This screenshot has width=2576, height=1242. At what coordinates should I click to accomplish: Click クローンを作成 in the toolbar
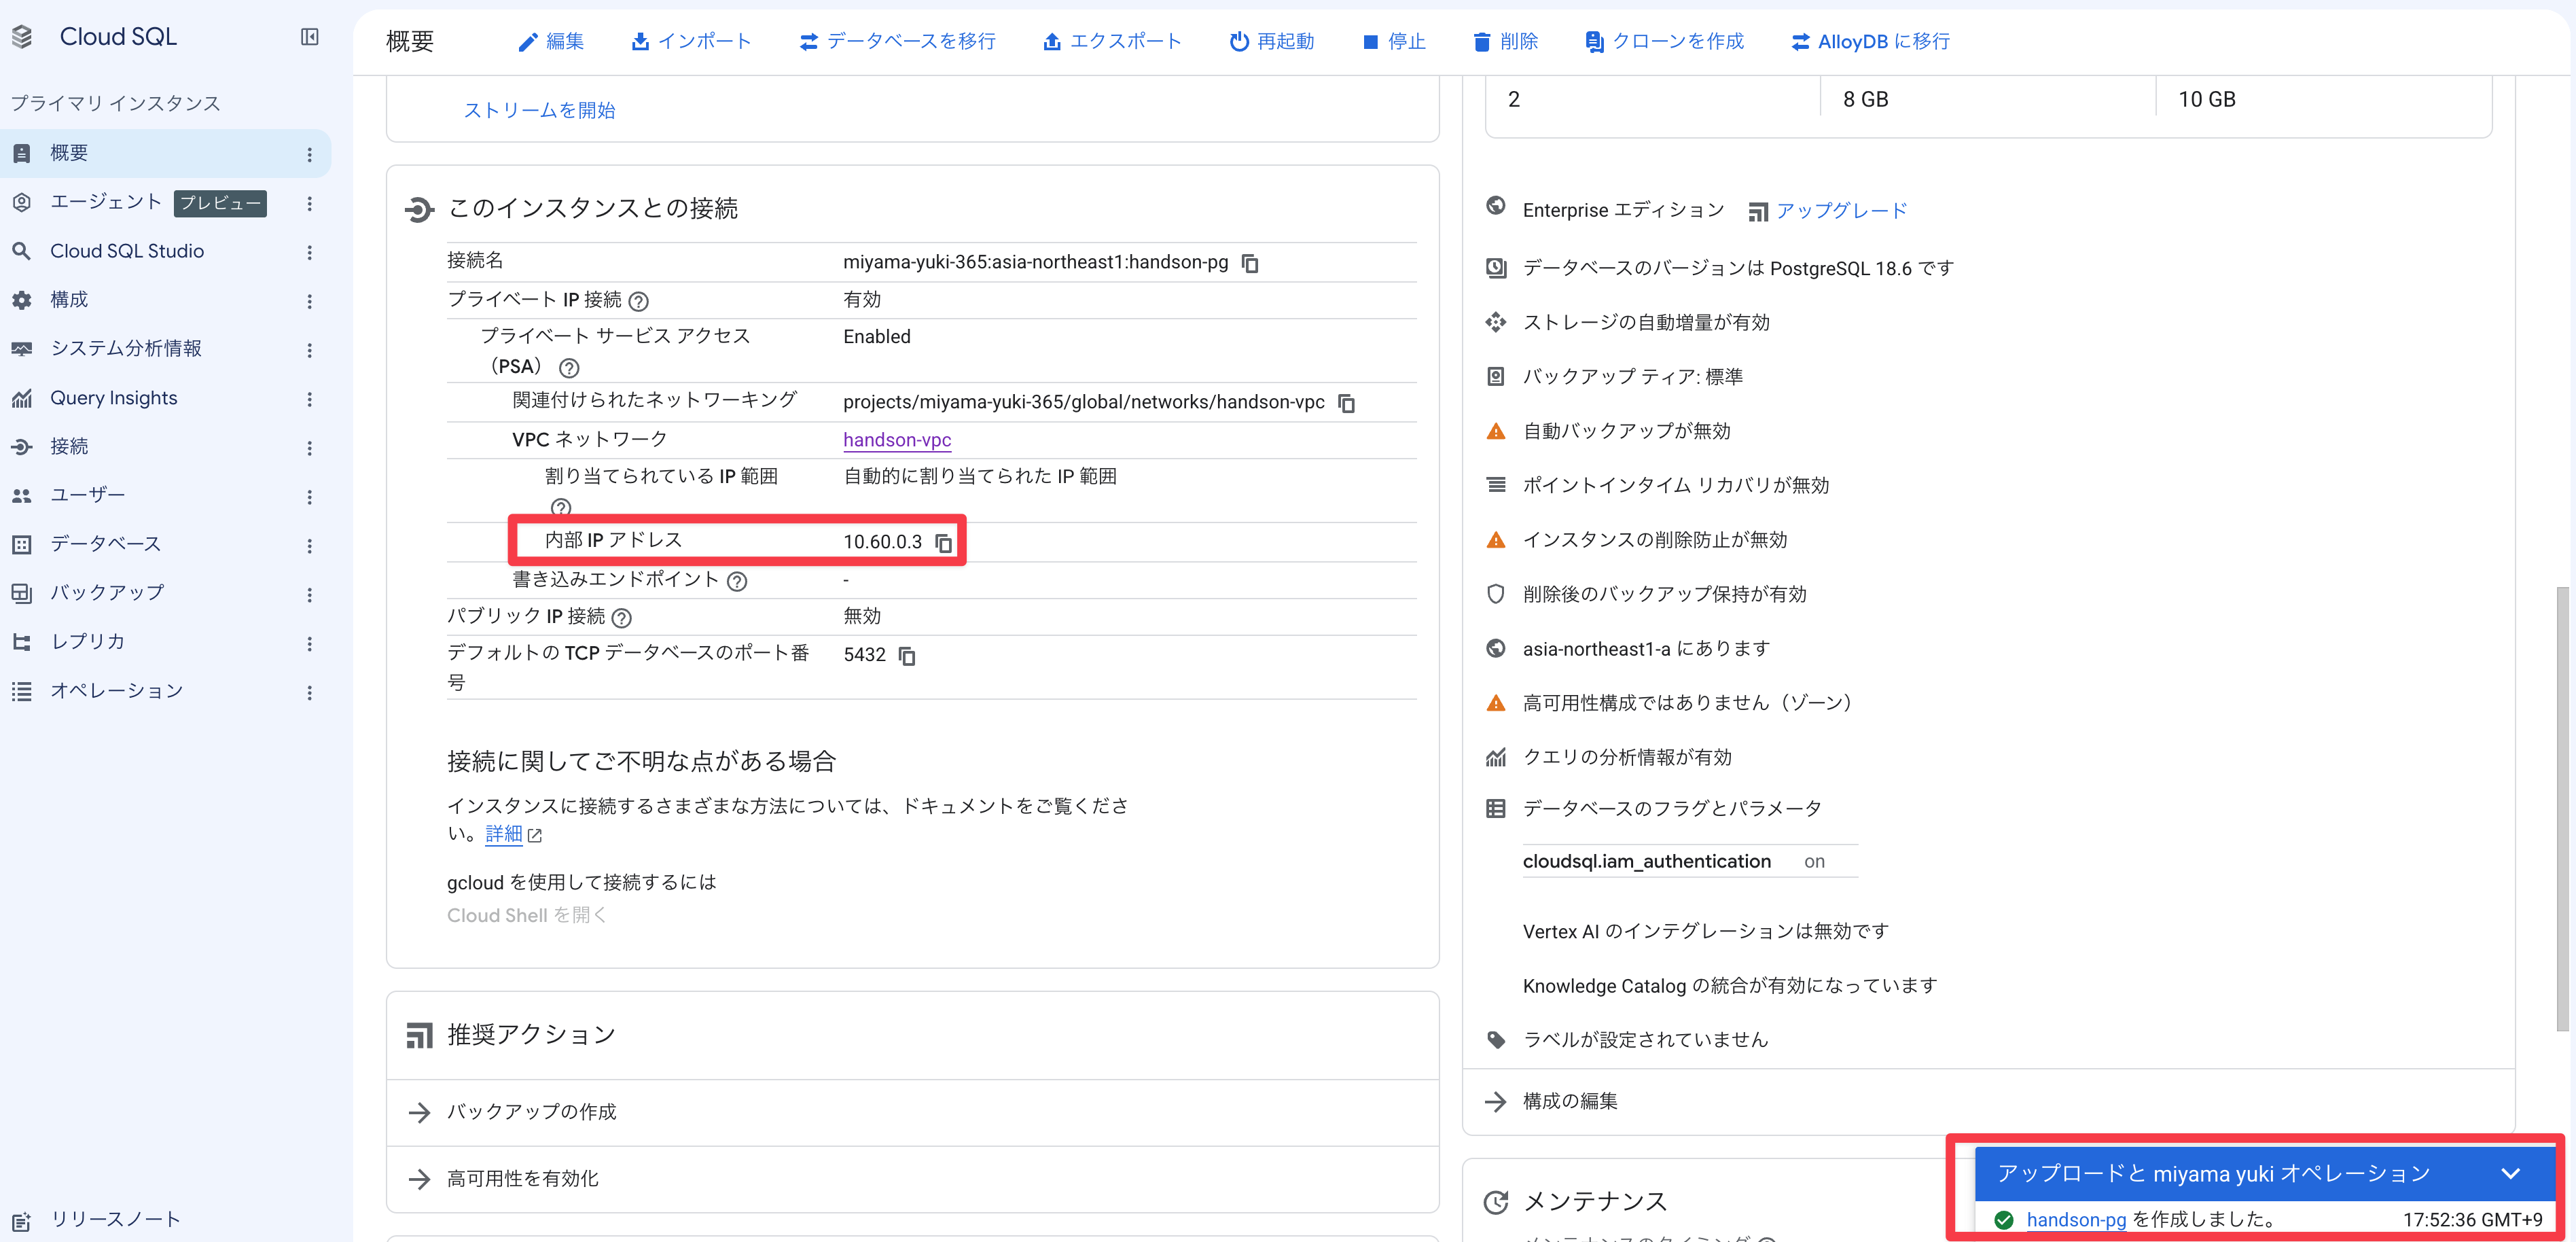click(1665, 41)
